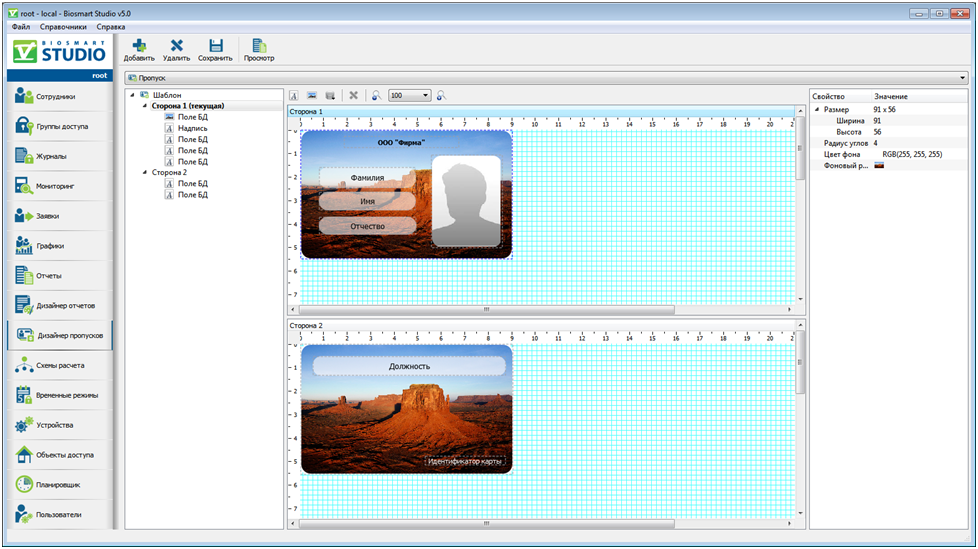
Task: Collapse the Размер property group
Action: pos(816,110)
